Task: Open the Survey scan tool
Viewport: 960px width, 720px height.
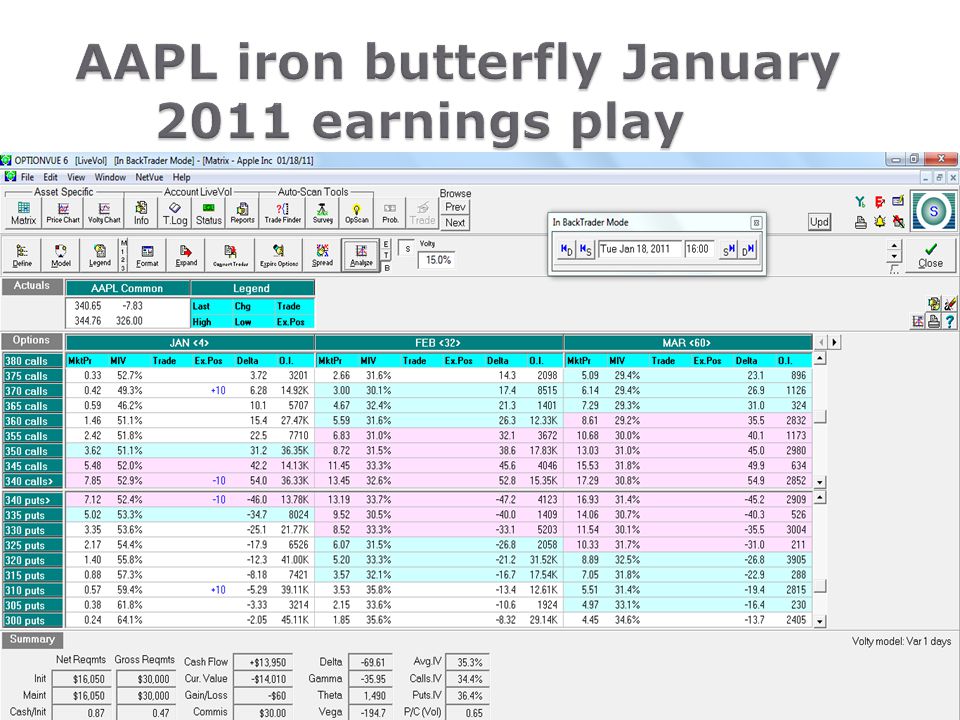Action: [x=323, y=214]
